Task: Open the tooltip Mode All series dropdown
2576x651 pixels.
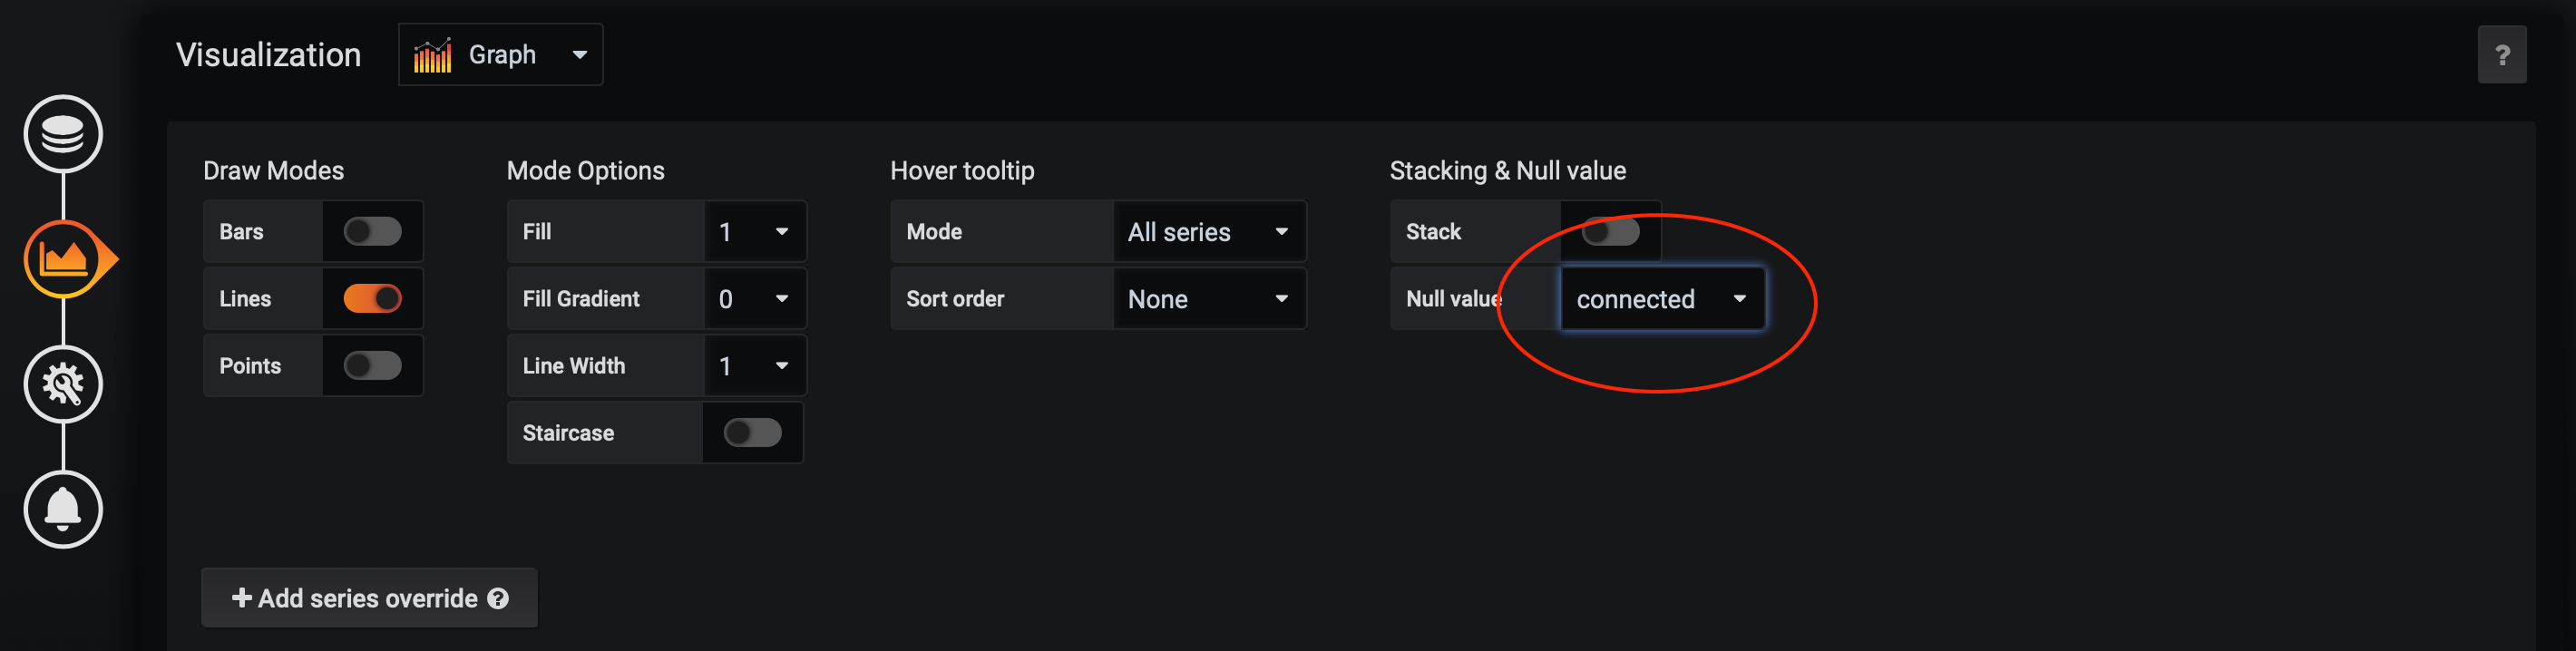Action: [x=1208, y=232]
